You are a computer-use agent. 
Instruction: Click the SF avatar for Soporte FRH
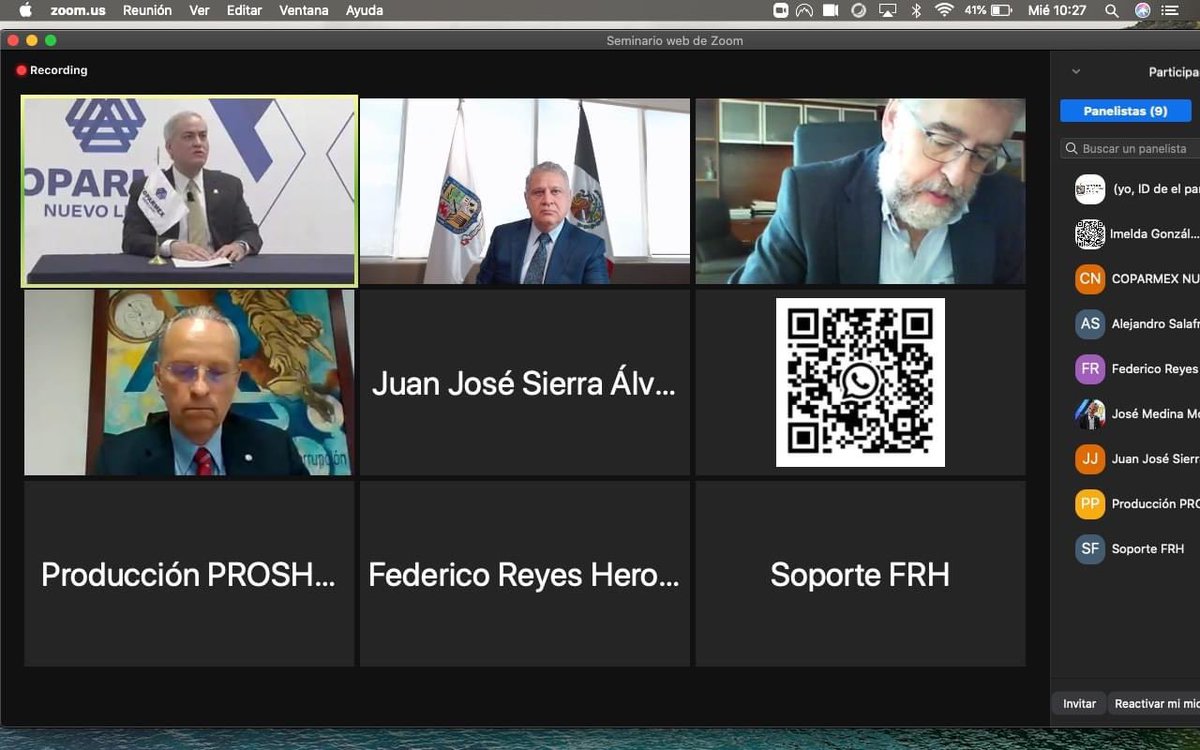click(1090, 549)
